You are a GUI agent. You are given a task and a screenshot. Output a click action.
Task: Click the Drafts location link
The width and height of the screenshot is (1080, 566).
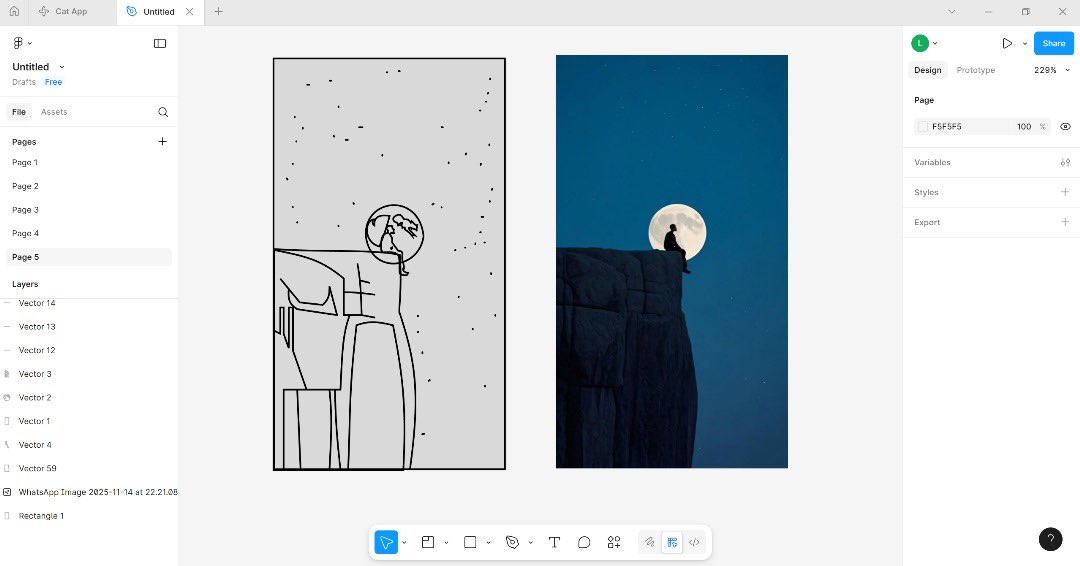coord(24,82)
